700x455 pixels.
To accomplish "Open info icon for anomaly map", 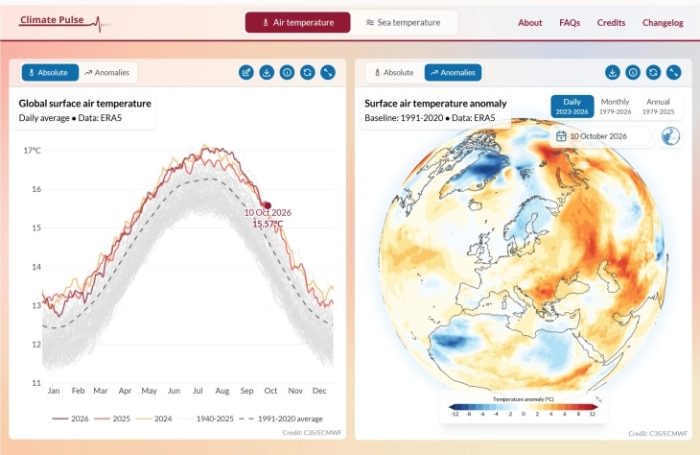I will pyautogui.click(x=633, y=72).
